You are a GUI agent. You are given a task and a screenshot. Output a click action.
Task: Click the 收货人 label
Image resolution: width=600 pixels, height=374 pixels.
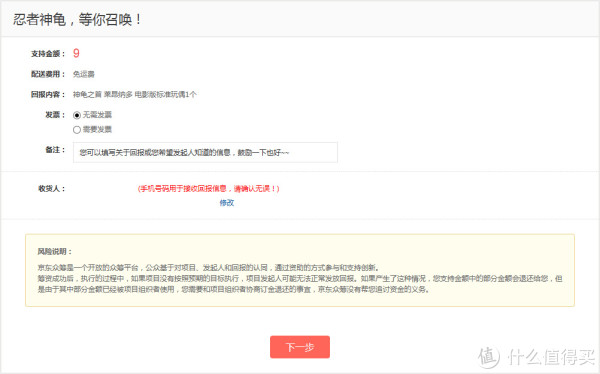pos(52,188)
